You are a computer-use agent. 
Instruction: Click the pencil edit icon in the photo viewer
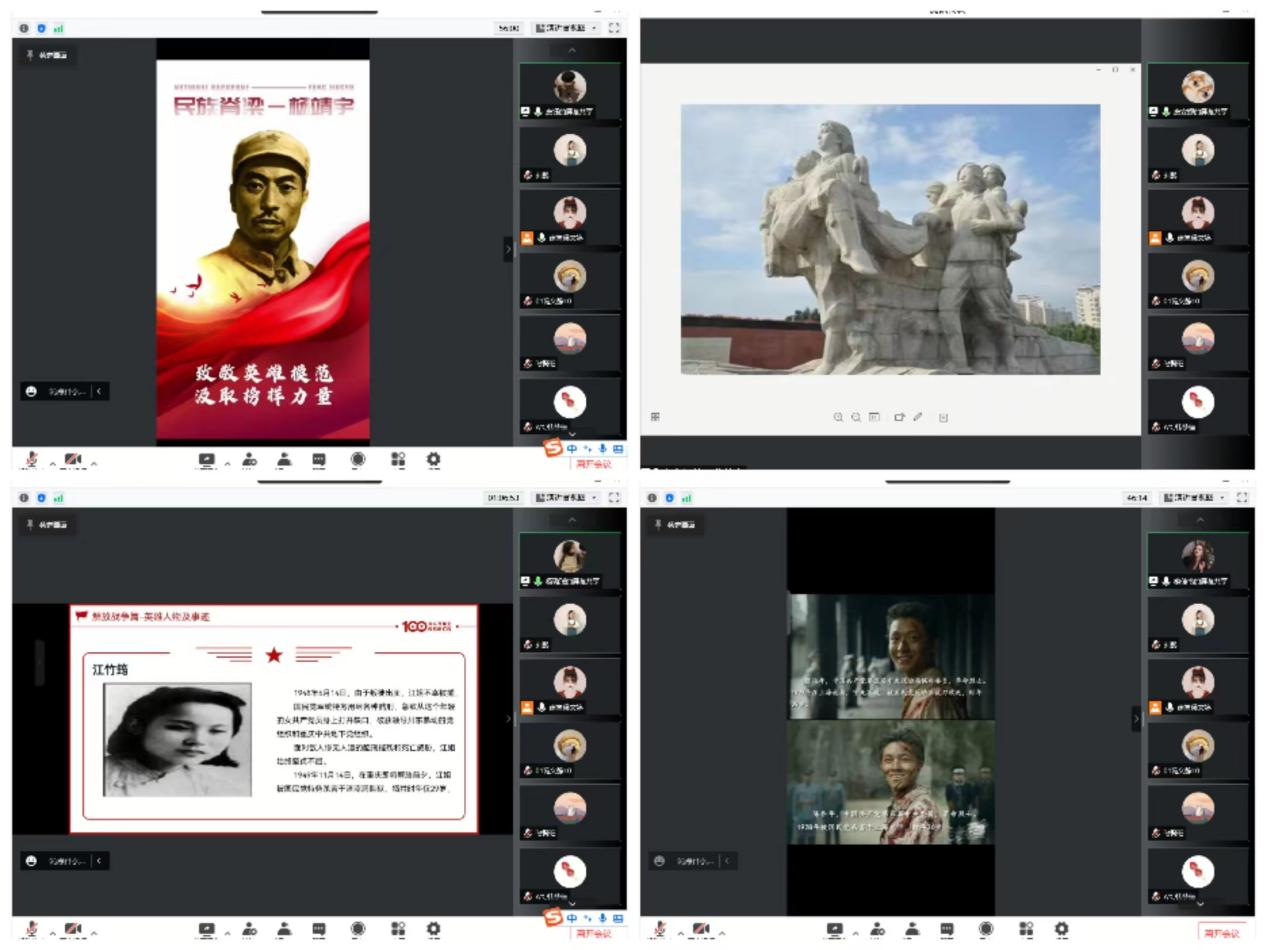click(918, 417)
